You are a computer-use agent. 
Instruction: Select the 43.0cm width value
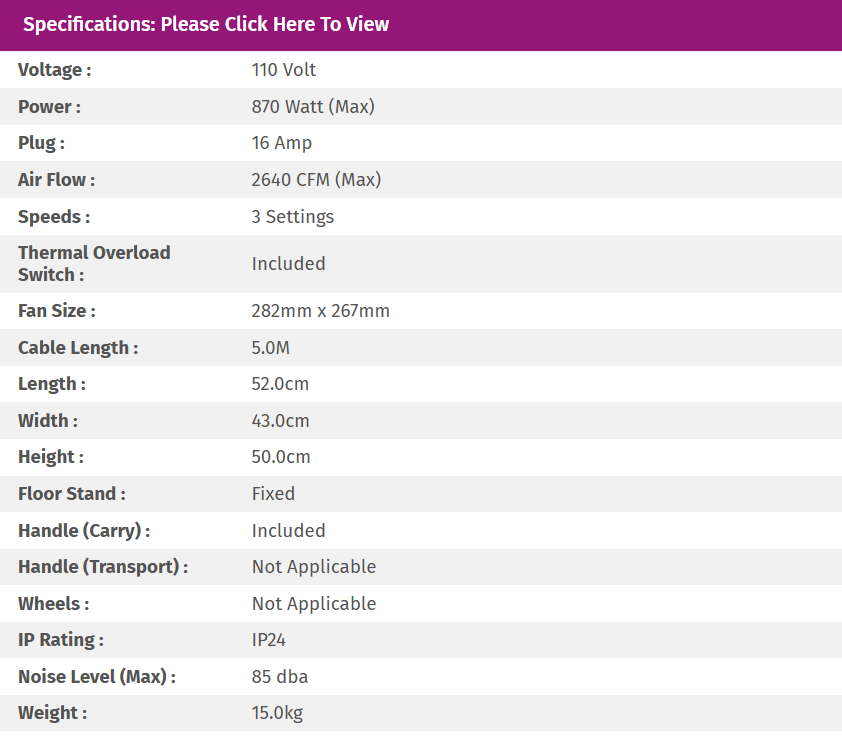281,421
